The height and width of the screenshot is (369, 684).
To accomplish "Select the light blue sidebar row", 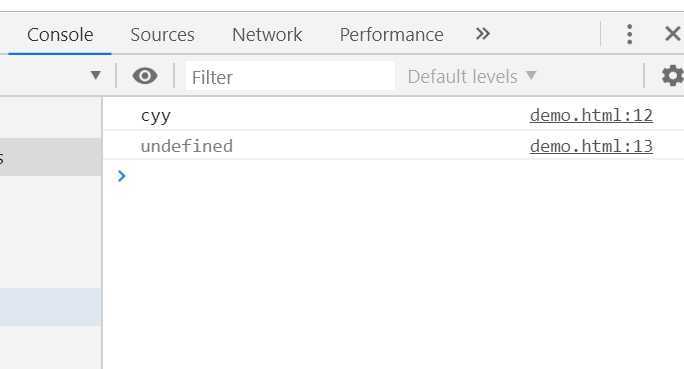I will click(50, 307).
